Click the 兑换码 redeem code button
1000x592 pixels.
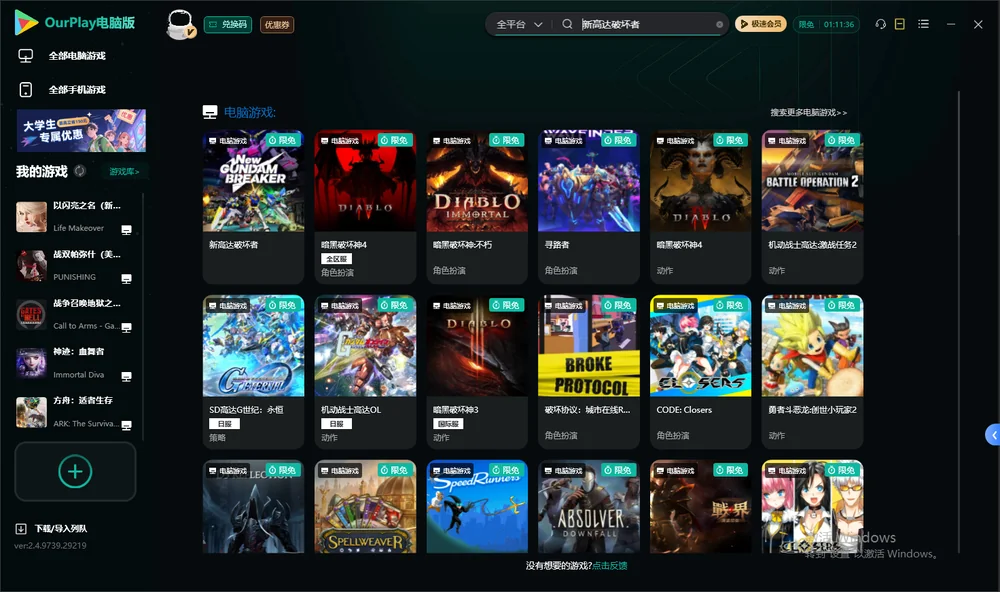[228, 25]
